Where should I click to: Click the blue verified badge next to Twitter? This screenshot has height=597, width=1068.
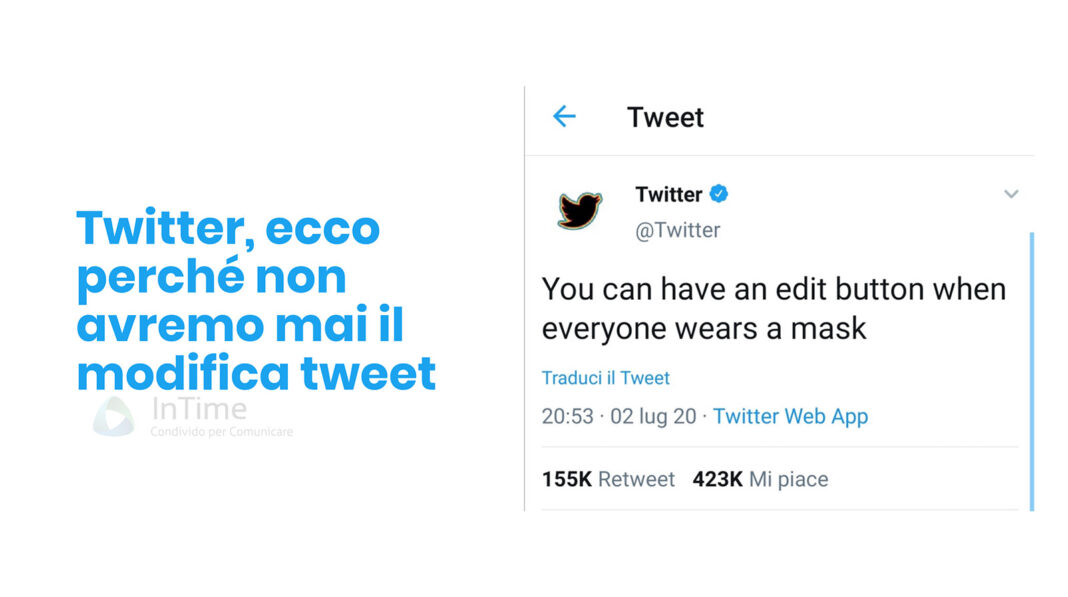[x=720, y=194]
